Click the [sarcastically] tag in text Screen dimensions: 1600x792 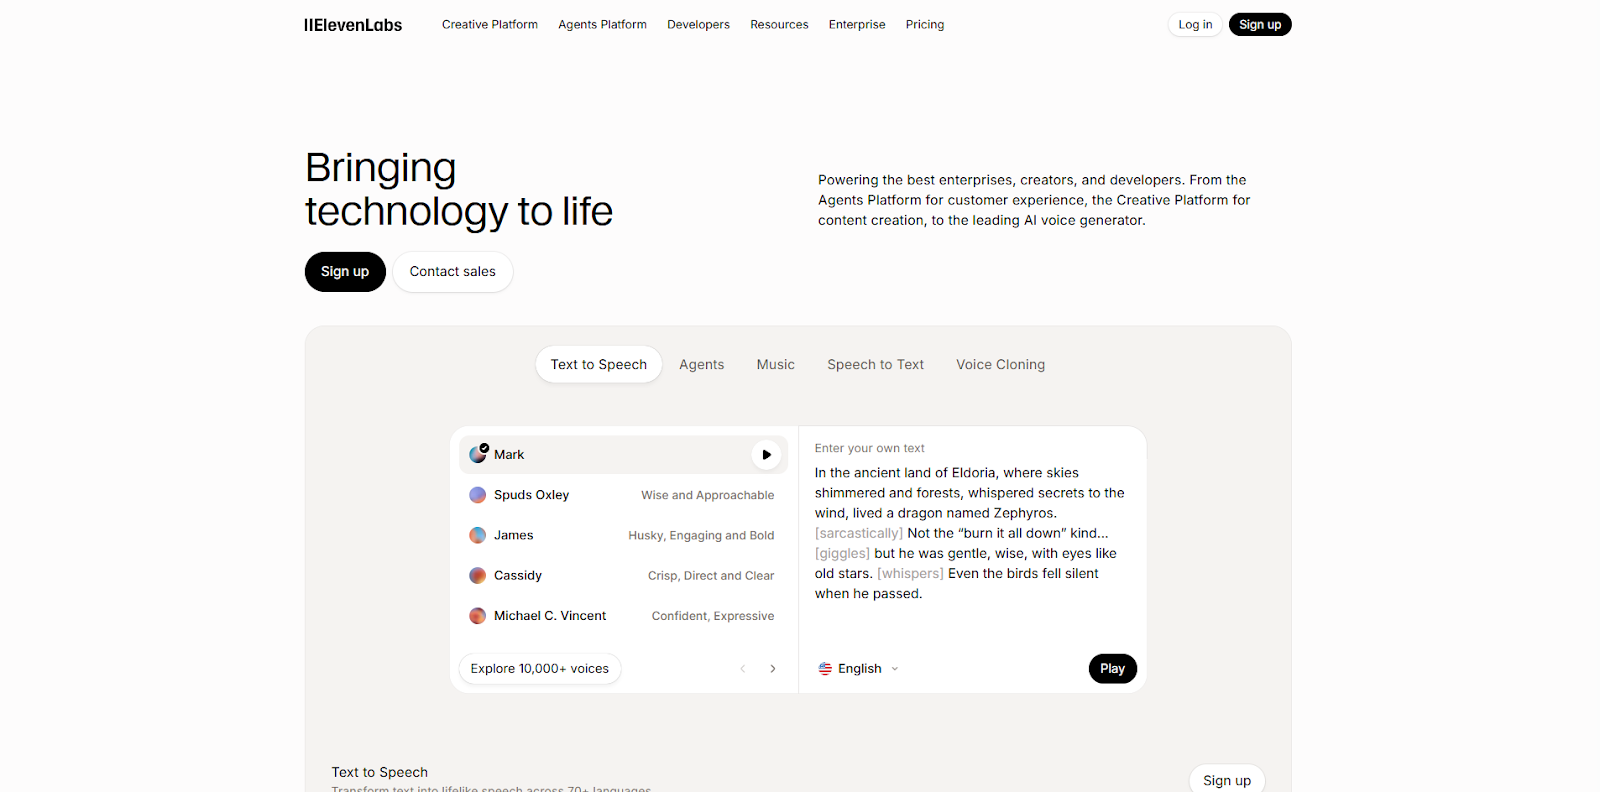859,533
